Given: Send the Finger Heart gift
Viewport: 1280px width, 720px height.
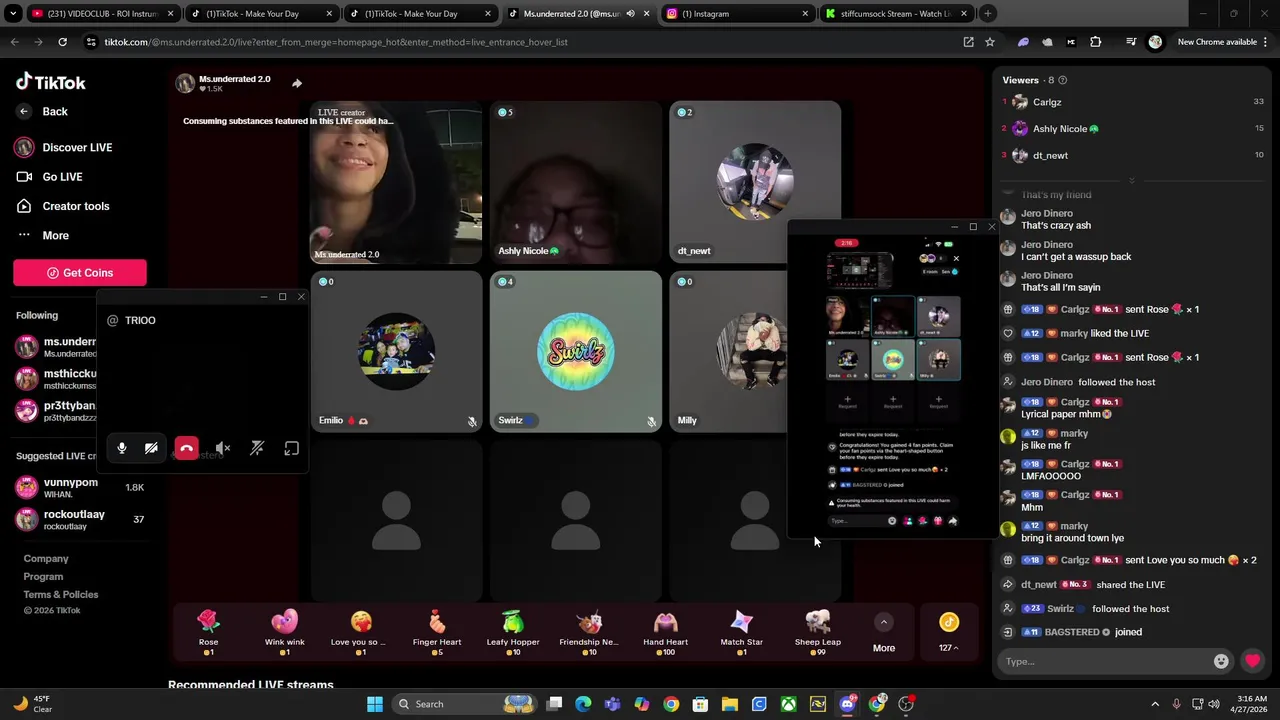Looking at the screenshot, I should (437, 632).
